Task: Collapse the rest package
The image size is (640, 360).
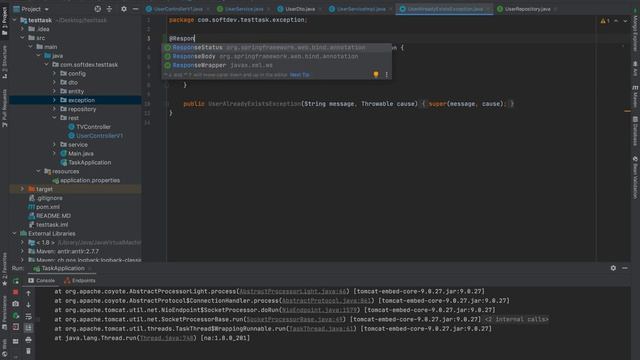Action: [x=54, y=118]
